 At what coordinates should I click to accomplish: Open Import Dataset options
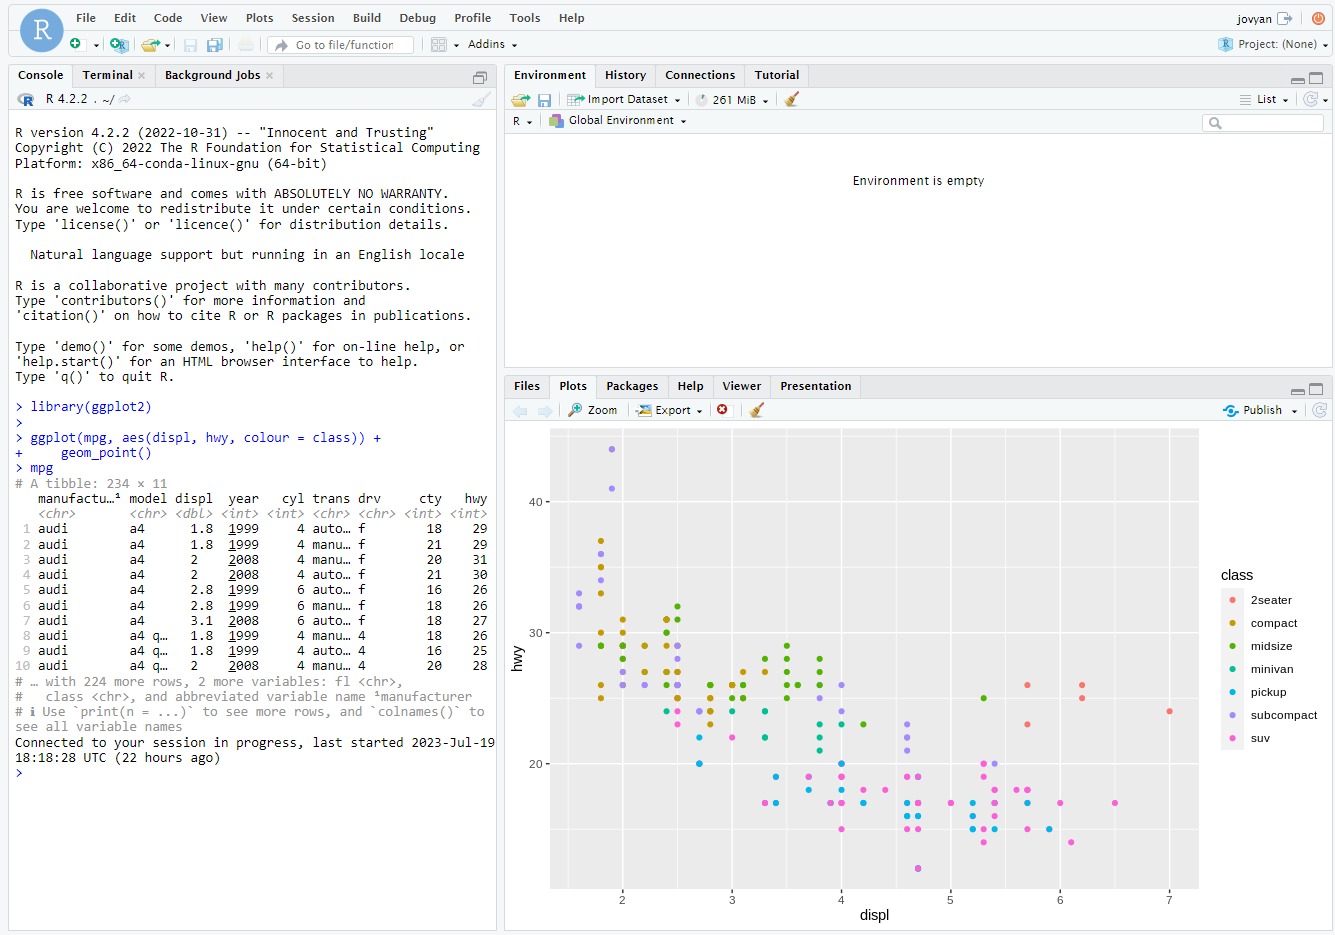pyautogui.click(x=624, y=99)
